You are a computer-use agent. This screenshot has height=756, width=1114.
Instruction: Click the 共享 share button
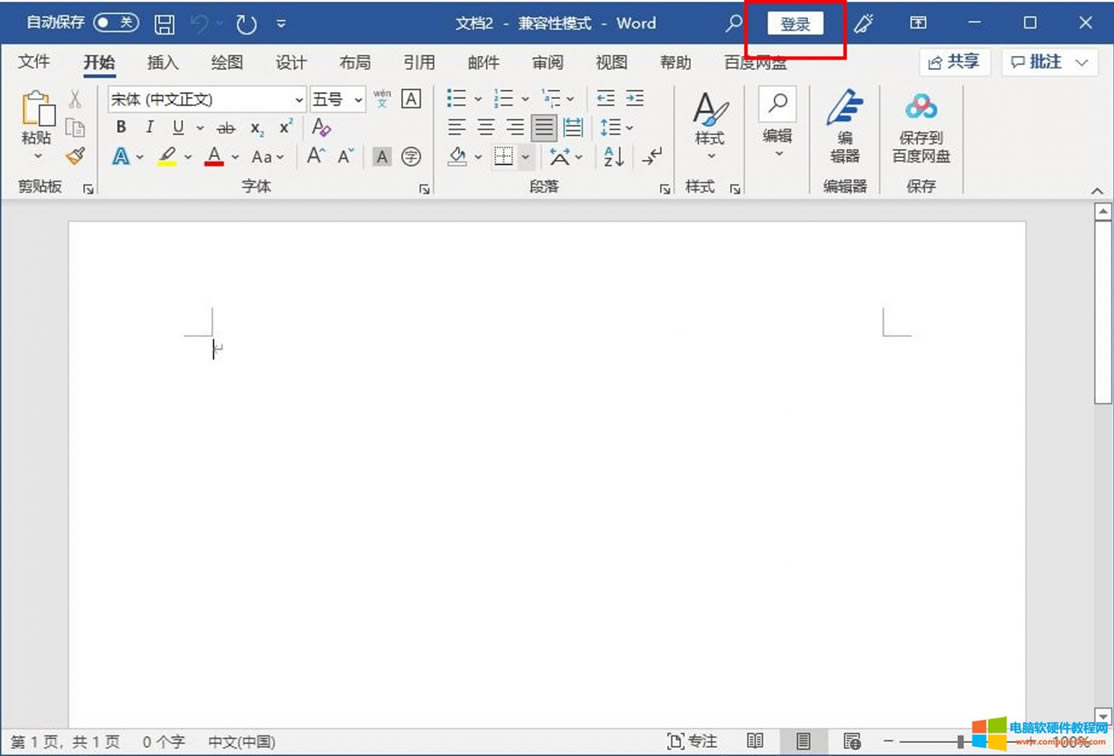click(954, 62)
